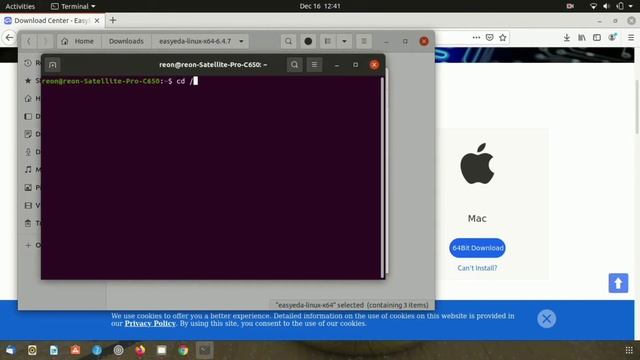Open easyeda-linux-x64-6.4.7 path dropdown
640x360 pixels.
[x=241, y=41]
